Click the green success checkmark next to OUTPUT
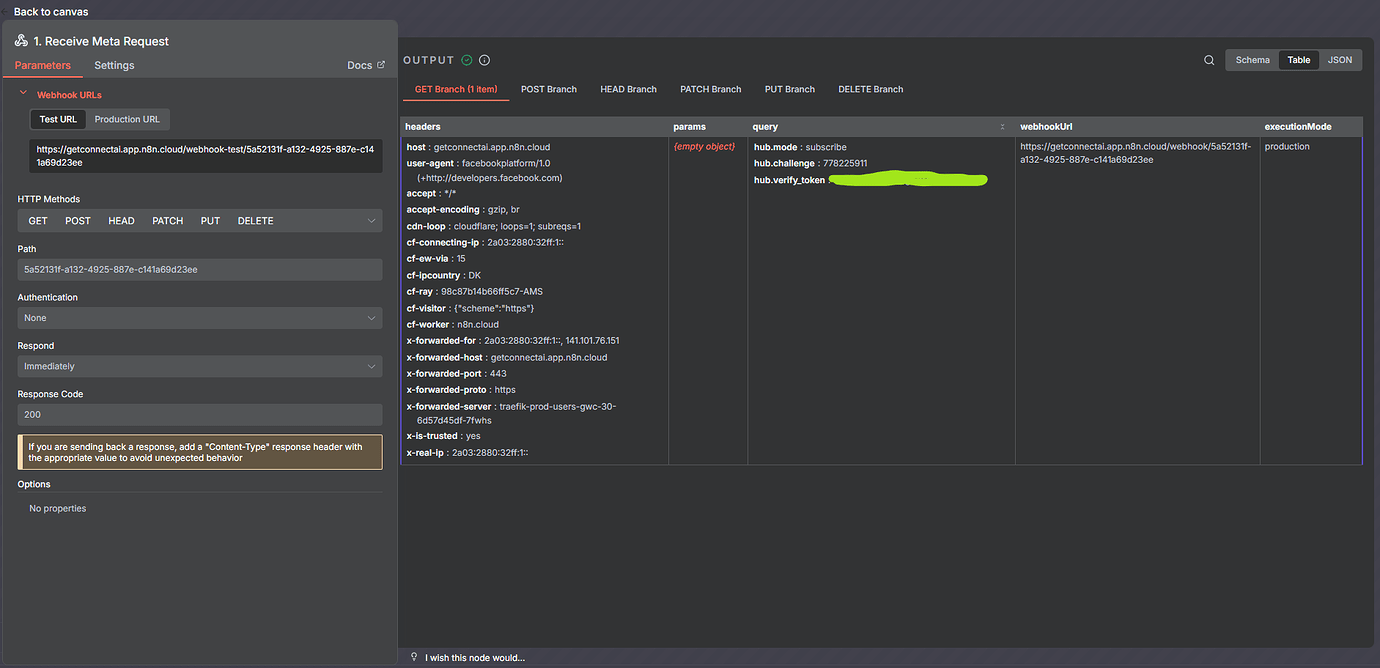Image resolution: width=1380 pixels, height=668 pixels. (466, 59)
